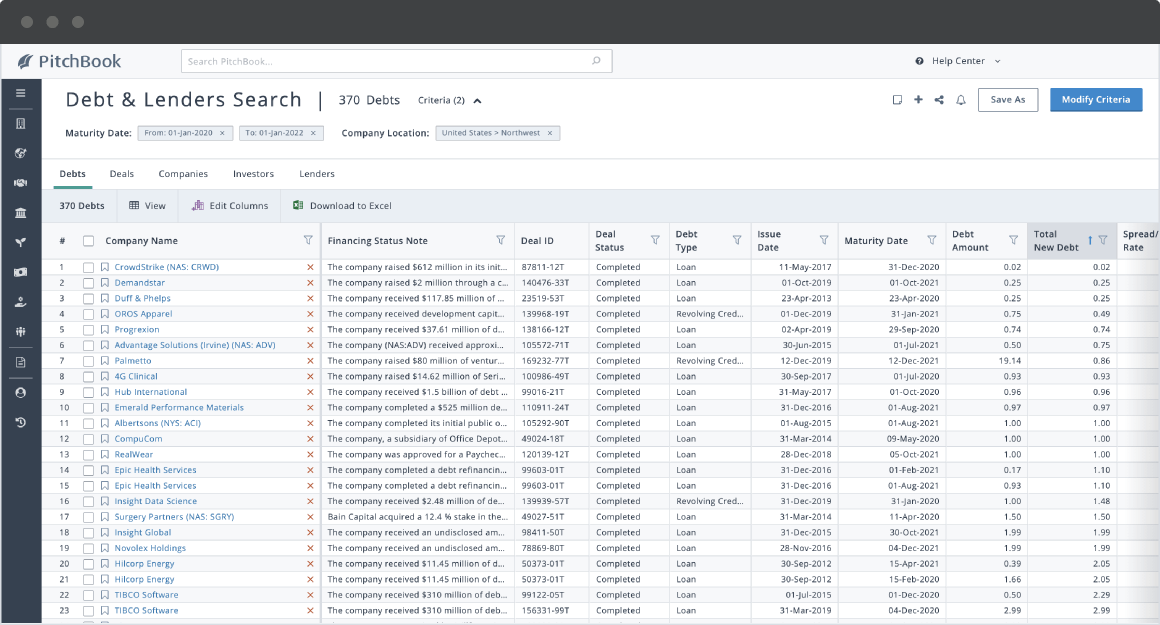This screenshot has width=1160, height=625.
Task: Bookmark the Palmetto row
Action: point(105,361)
